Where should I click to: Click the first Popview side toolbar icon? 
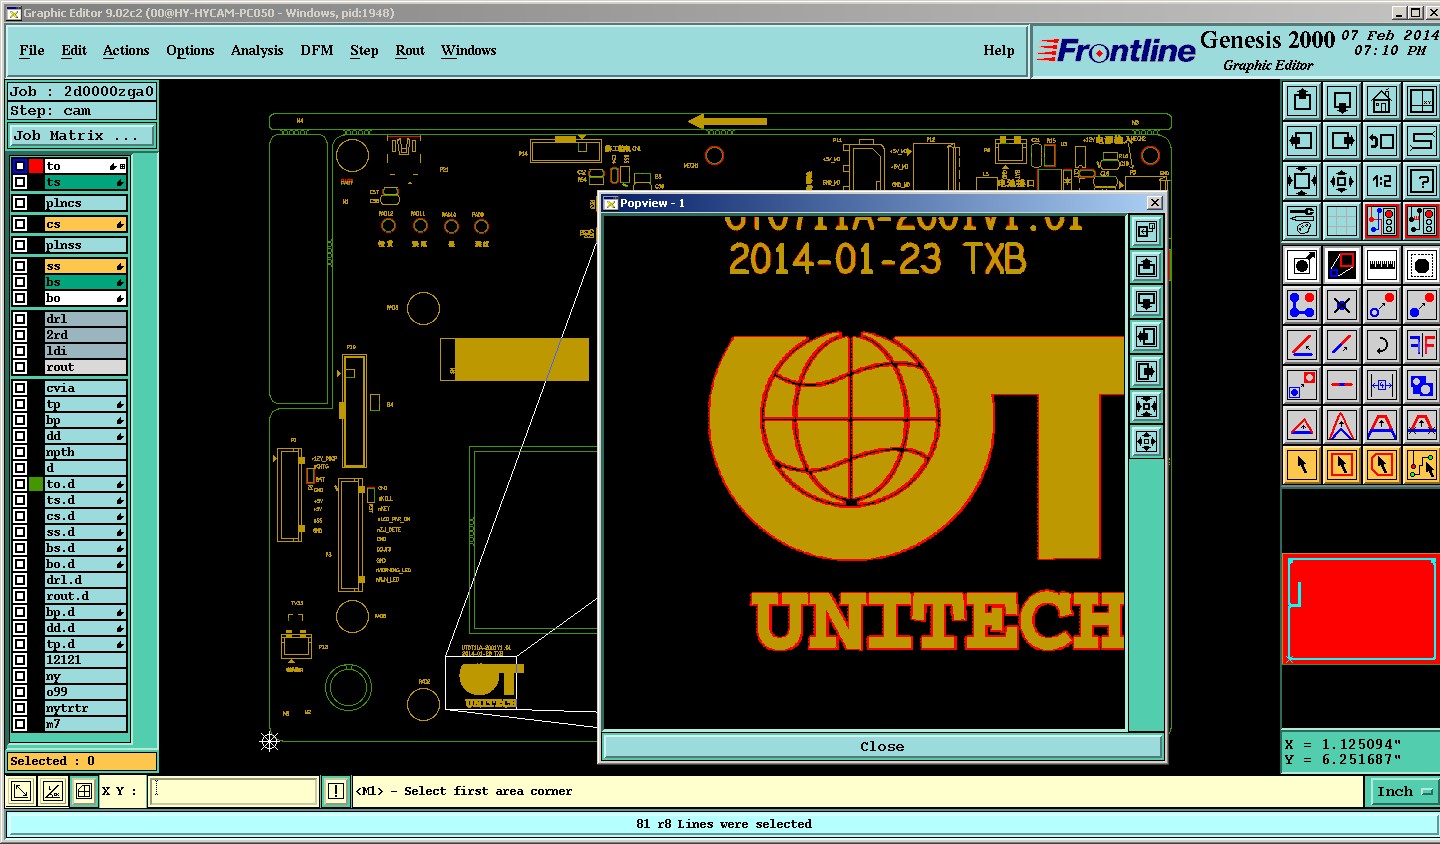1146,231
